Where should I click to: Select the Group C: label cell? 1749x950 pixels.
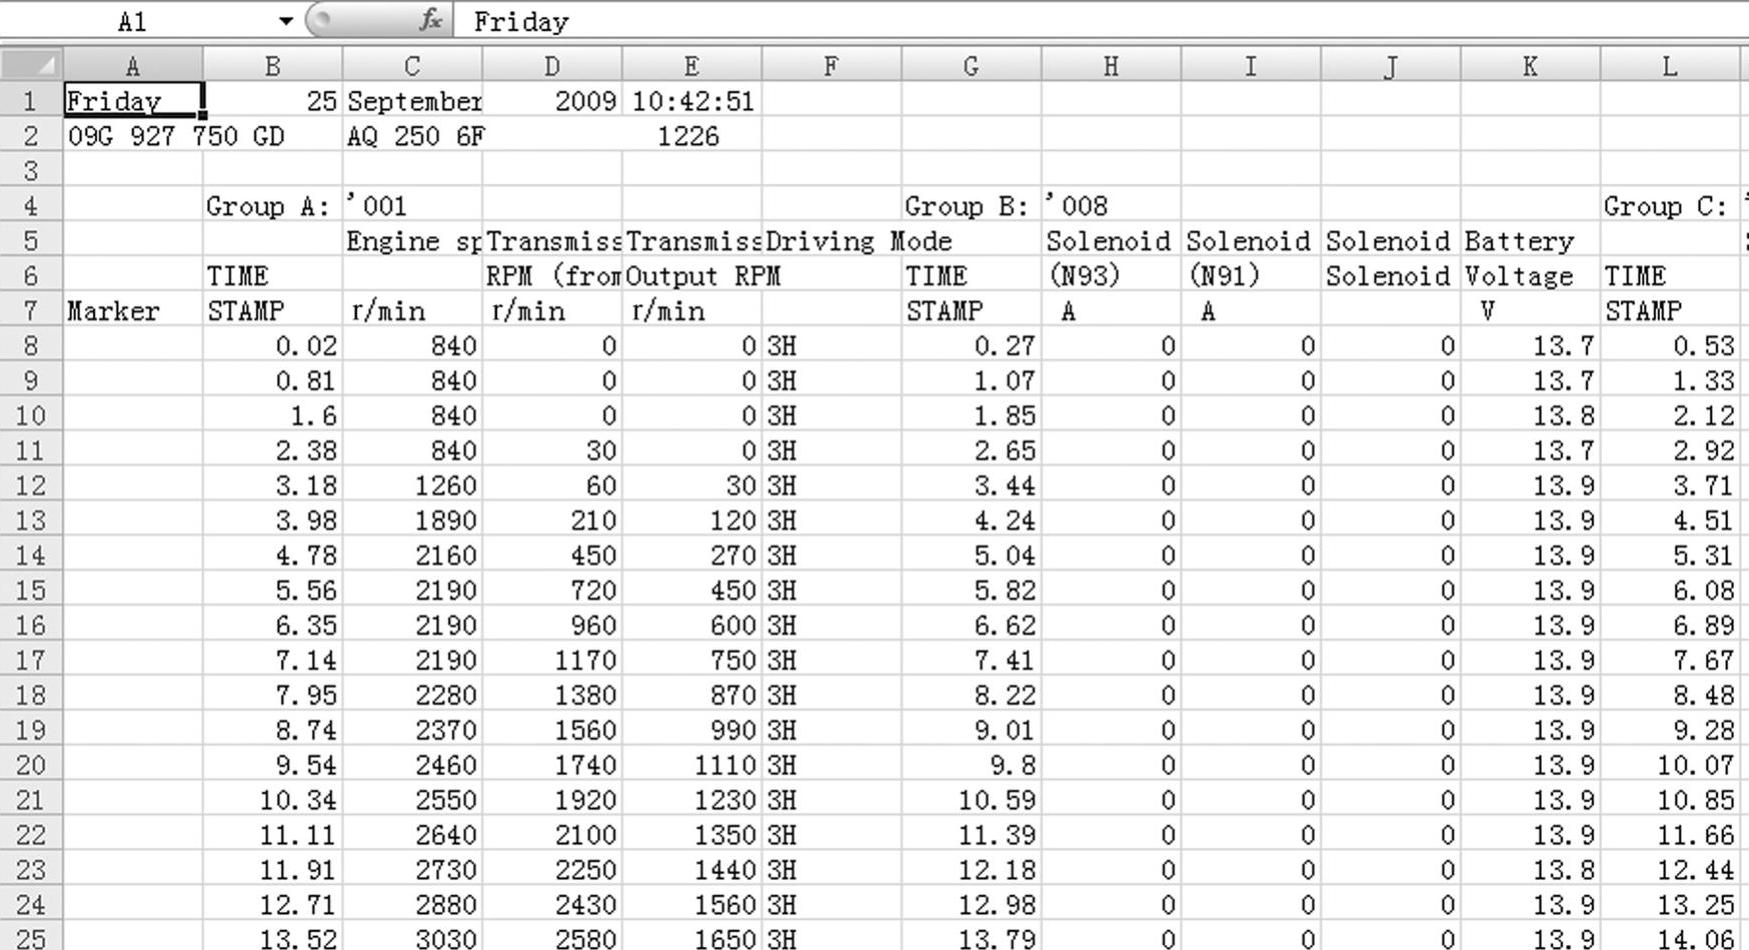pos(1670,206)
